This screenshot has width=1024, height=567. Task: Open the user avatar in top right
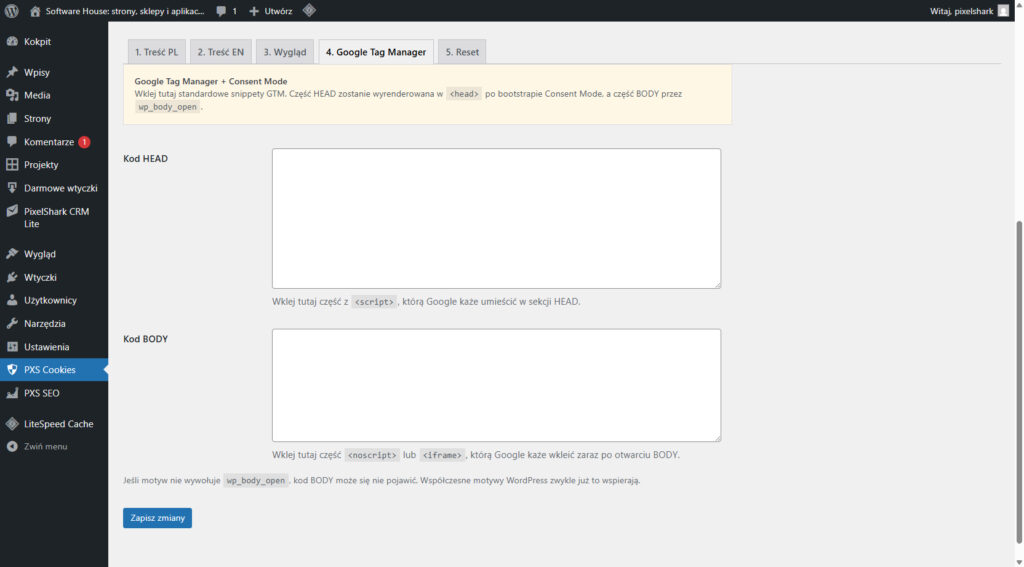point(1003,11)
